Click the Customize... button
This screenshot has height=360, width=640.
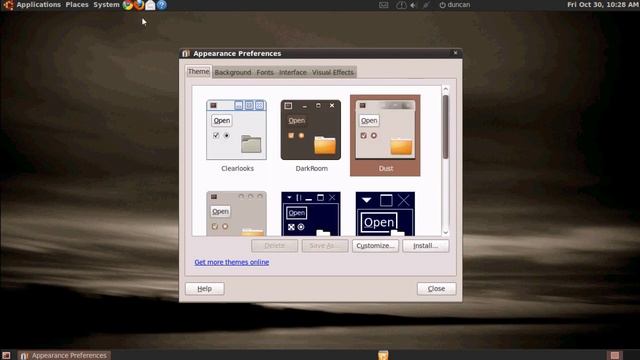click(x=375, y=246)
